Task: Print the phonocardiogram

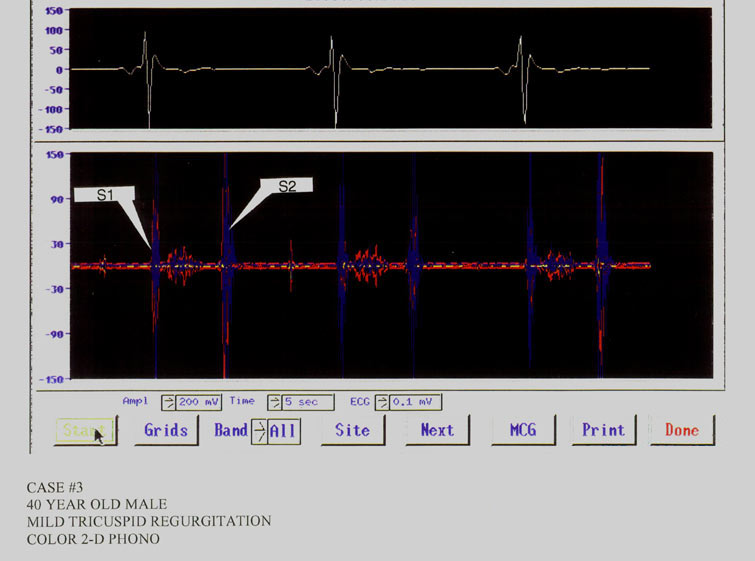Action: tap(603, 430)
